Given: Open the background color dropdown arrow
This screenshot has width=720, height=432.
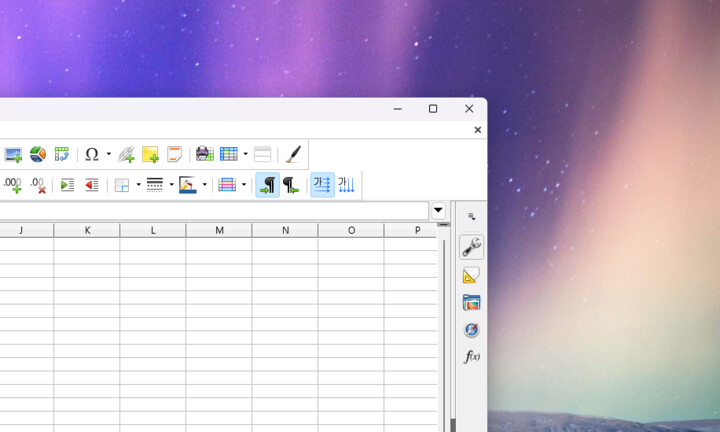Looking at the screenshot, I should pyautogui.click(x=204, y=185).
